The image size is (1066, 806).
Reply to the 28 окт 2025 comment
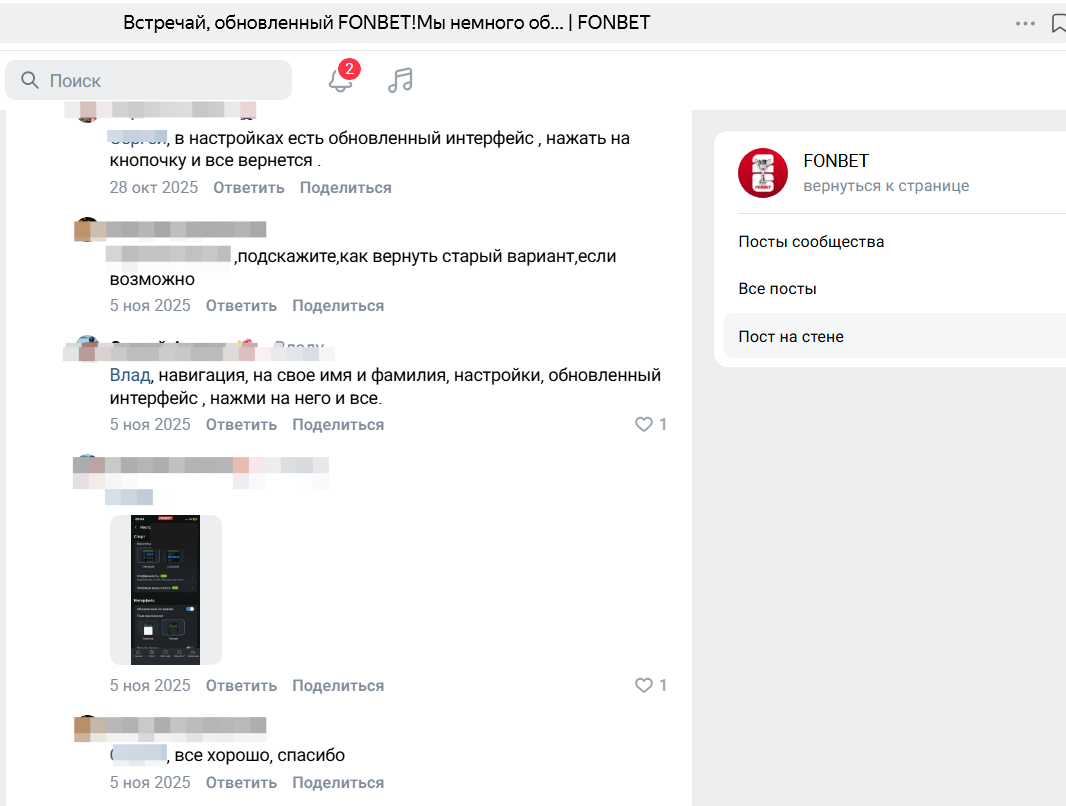(249, 188)
